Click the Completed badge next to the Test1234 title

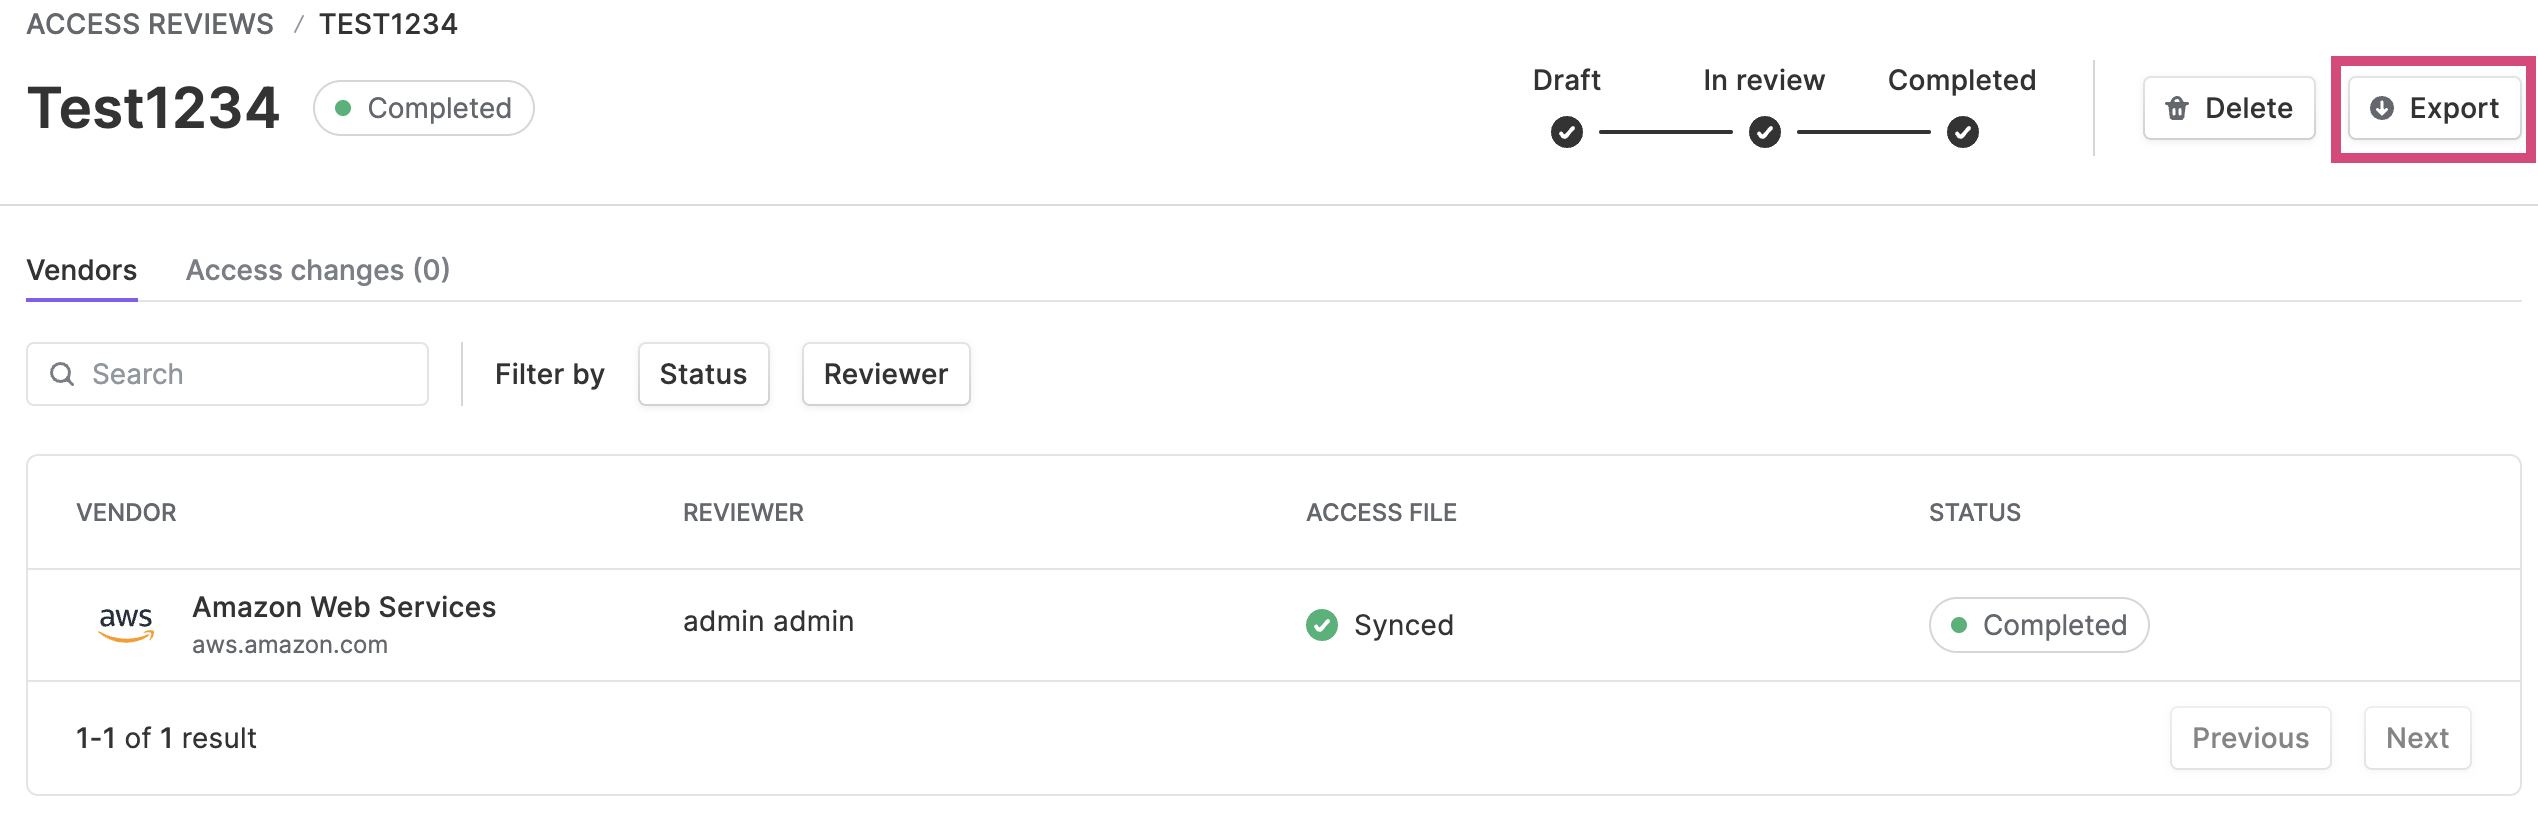(x=424, y=108)
